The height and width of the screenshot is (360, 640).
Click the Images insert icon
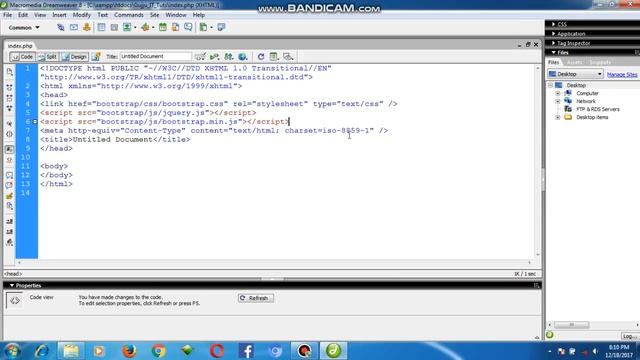127,27
